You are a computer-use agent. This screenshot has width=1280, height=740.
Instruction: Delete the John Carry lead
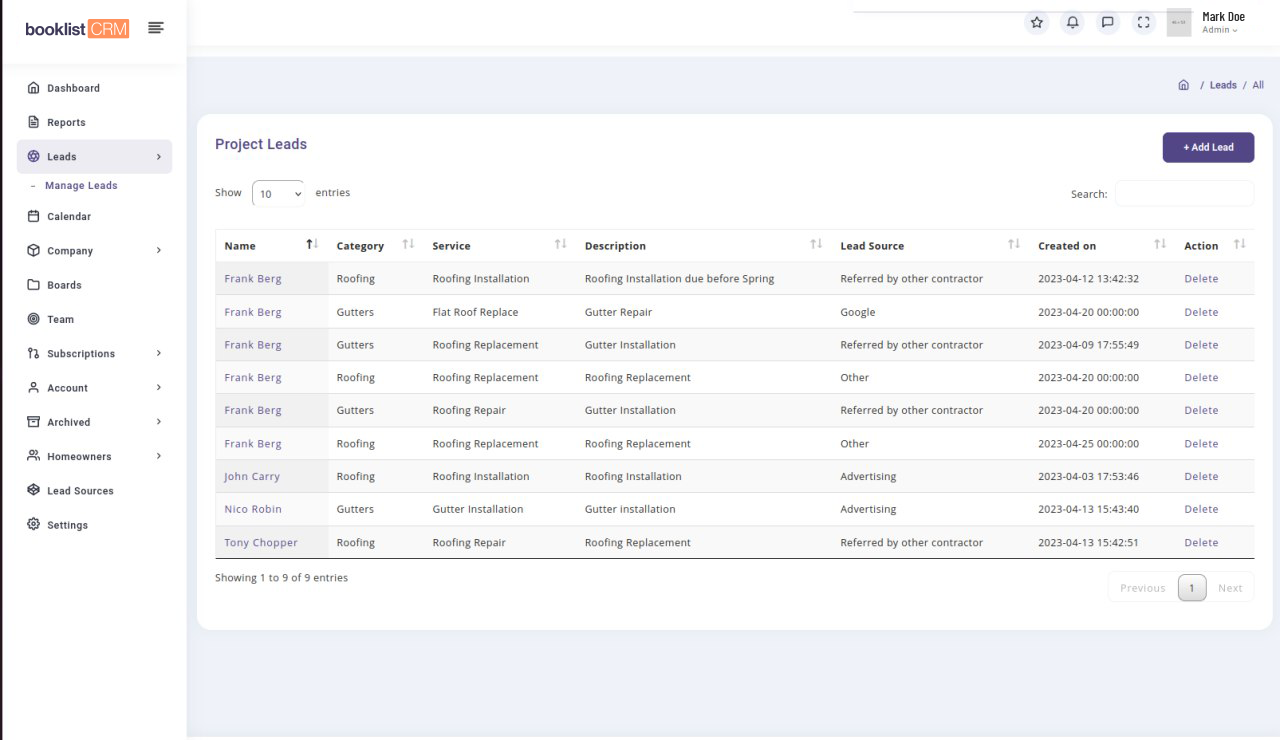[x=1201, y=477]
